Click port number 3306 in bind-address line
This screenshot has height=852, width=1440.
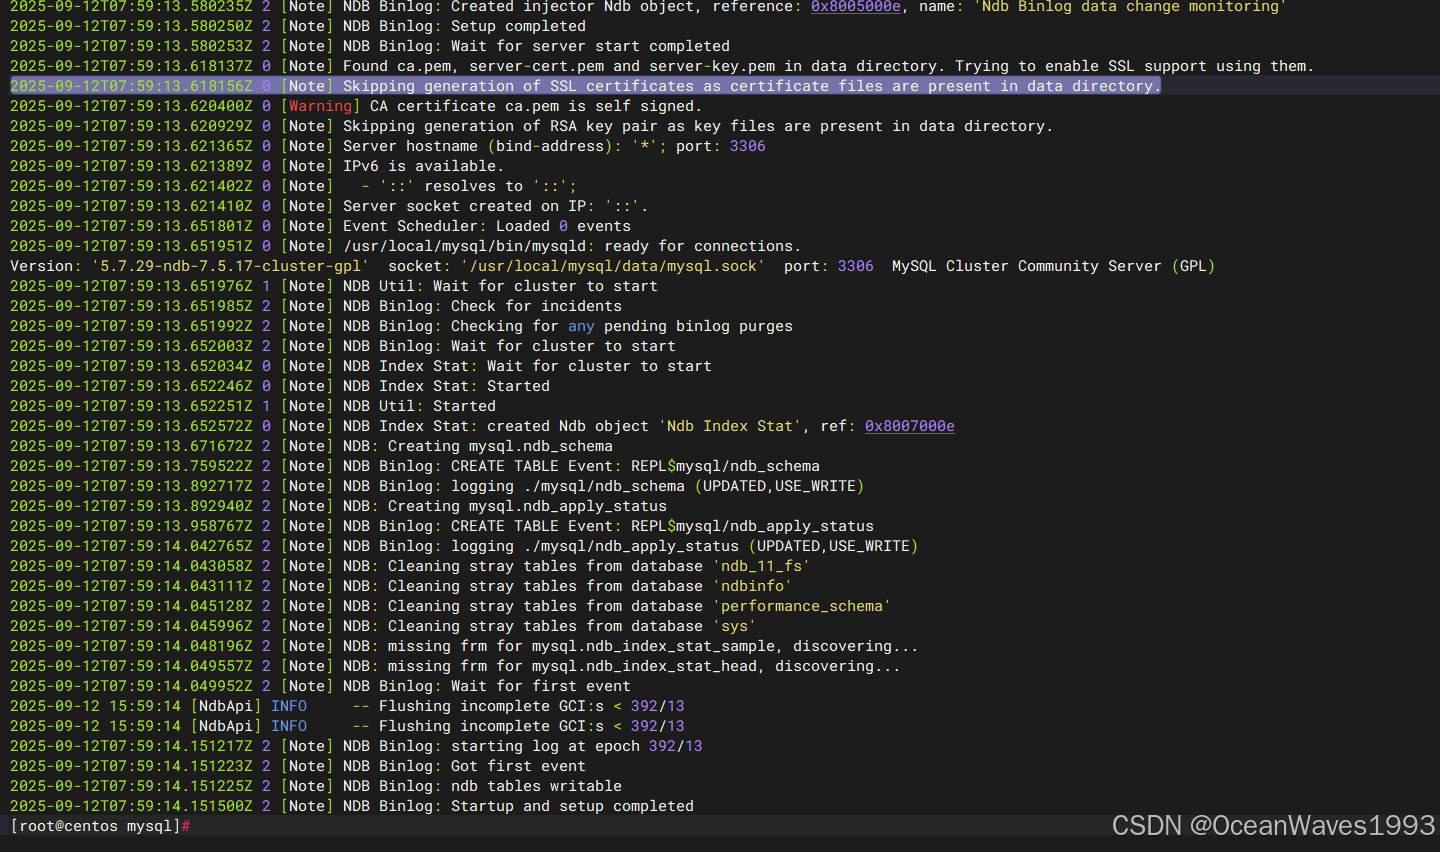click(x=747, y=146)
